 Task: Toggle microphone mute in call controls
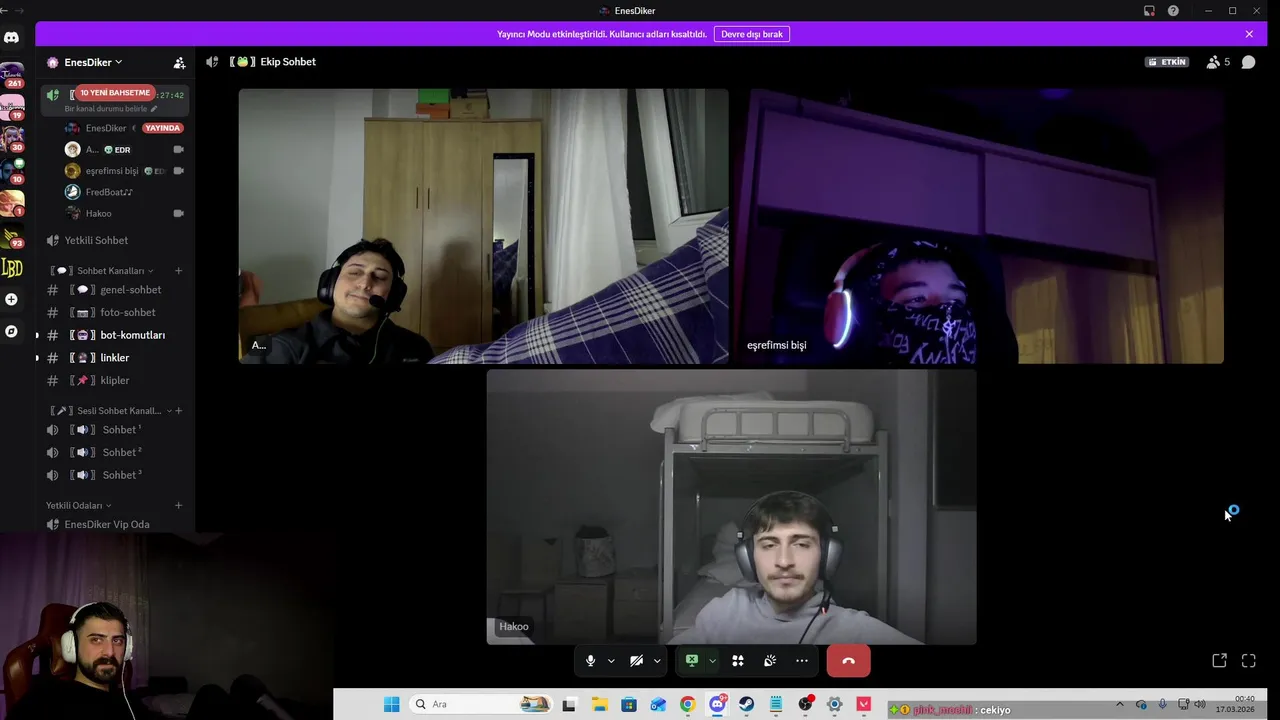(x=590, y=661)
